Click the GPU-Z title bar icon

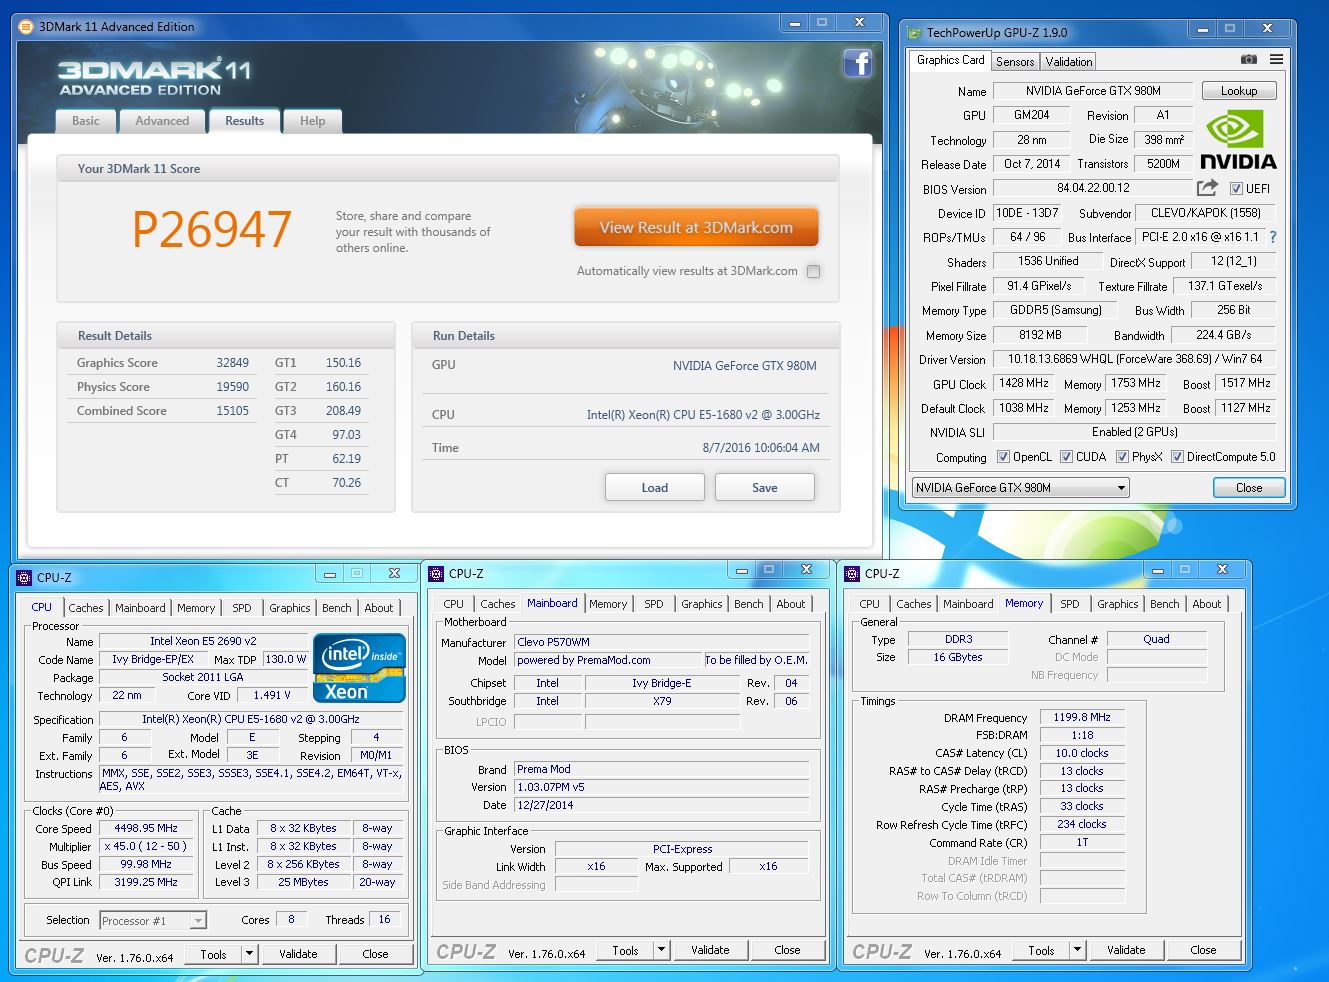(914, 33)
